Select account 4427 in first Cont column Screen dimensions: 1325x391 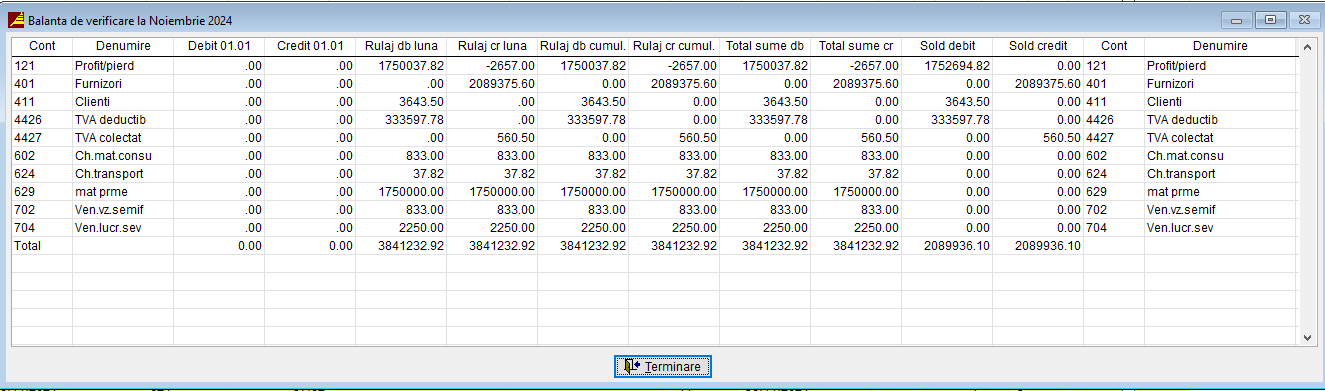tap(28, 138)
